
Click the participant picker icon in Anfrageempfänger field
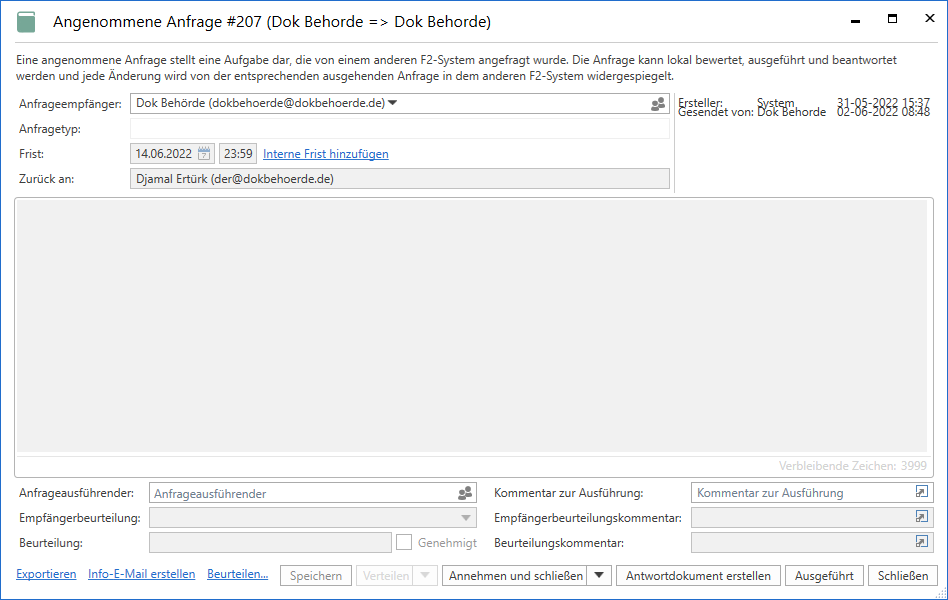coord(657,104)
